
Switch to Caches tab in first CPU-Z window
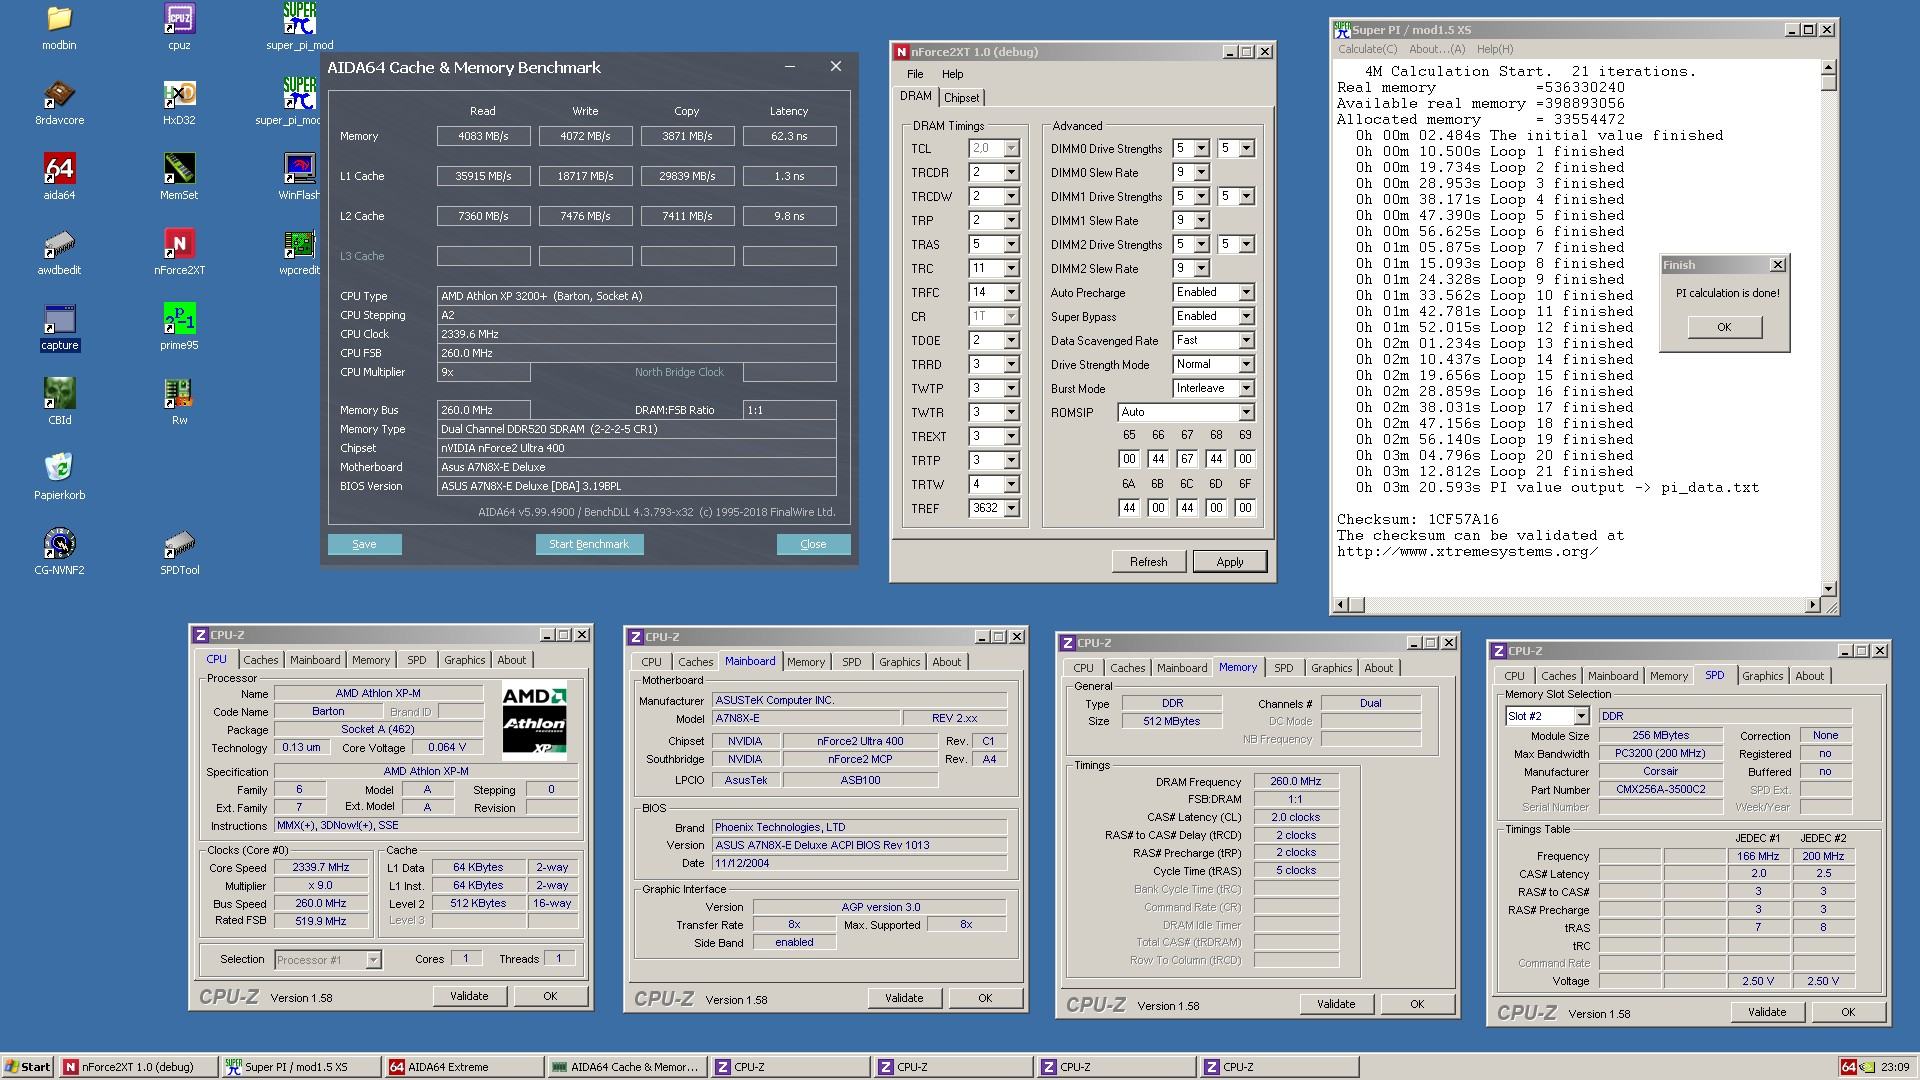261,660
